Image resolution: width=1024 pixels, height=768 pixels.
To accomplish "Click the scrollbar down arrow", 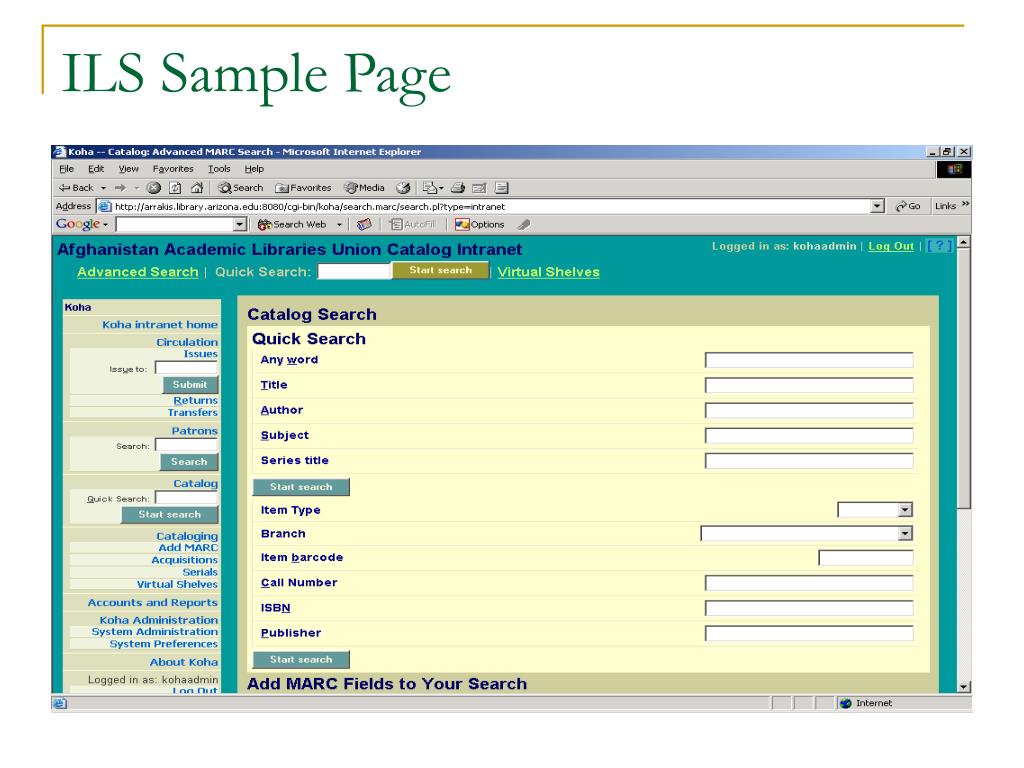I will pos(964,686).
